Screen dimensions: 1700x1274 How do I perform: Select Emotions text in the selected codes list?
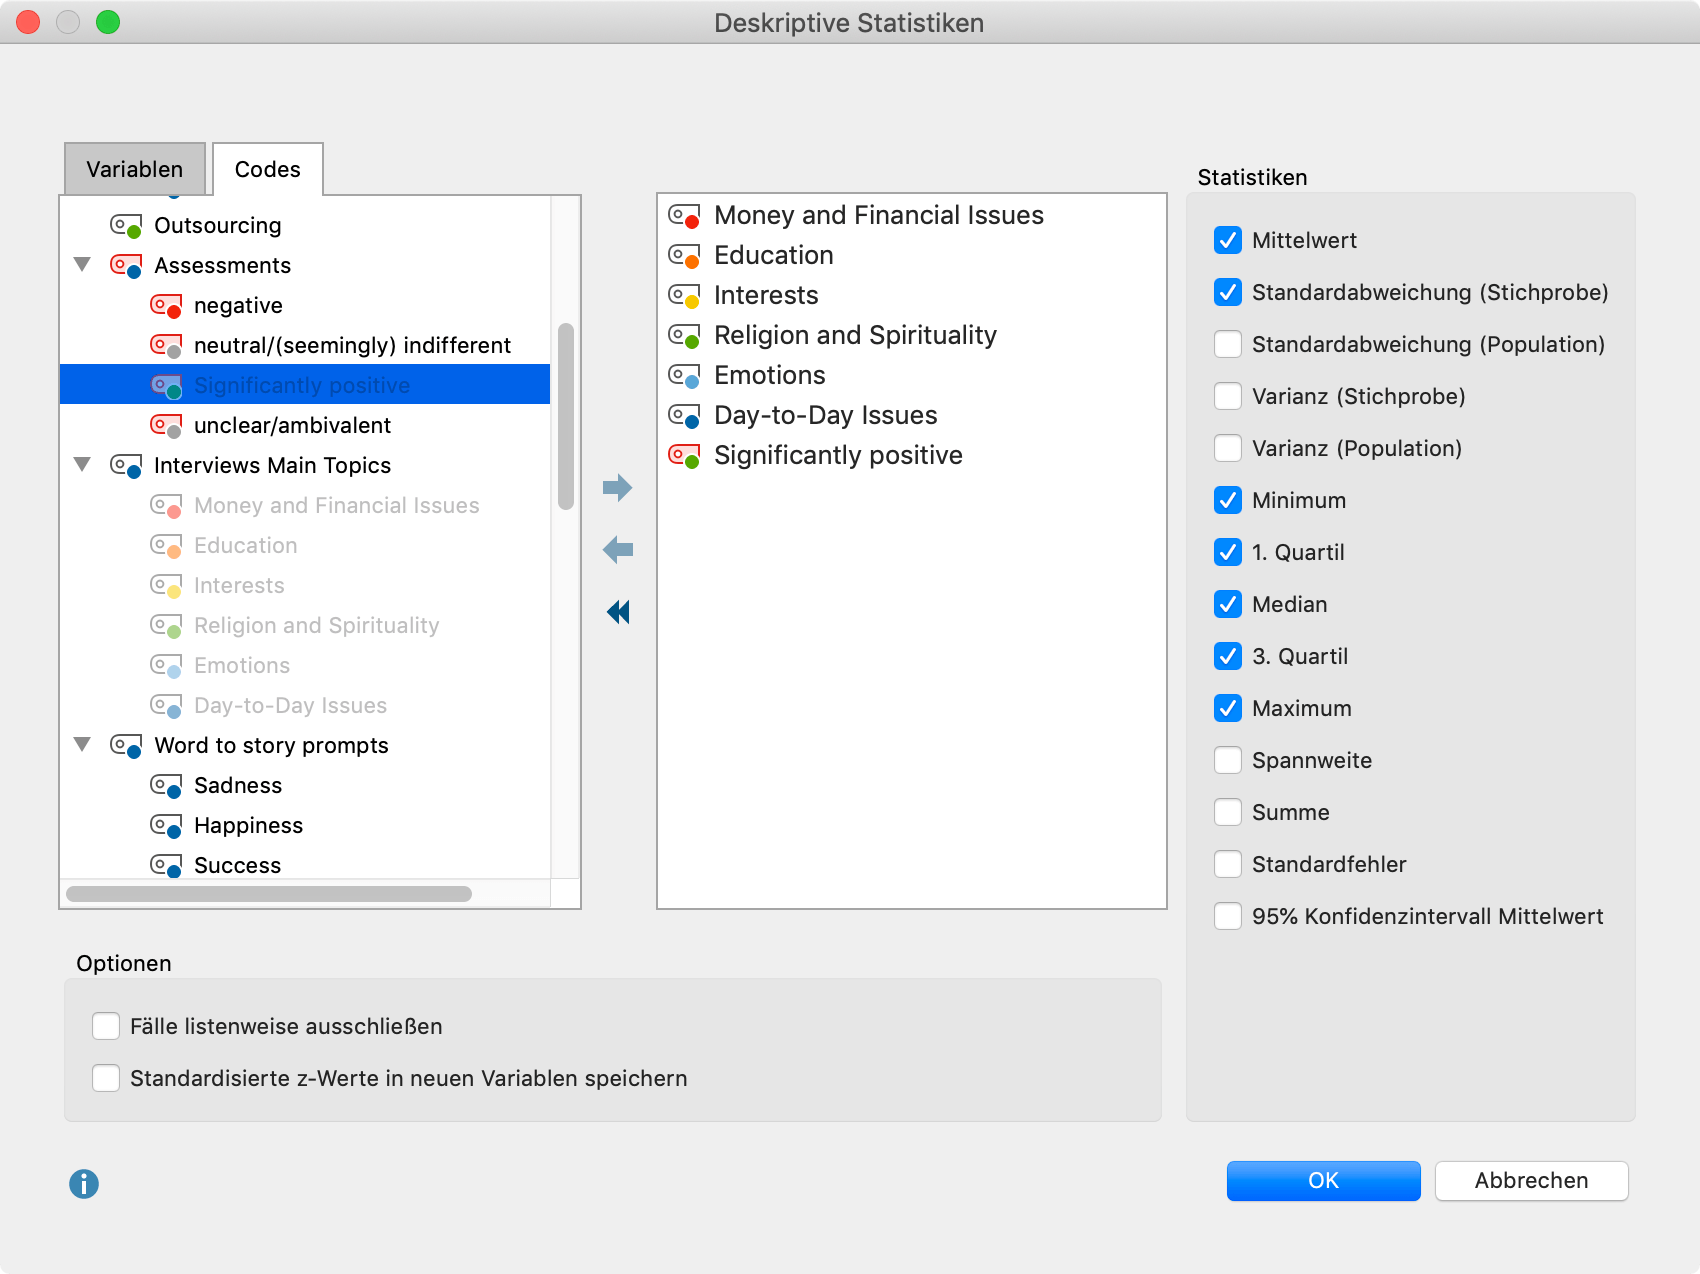(x=770, y=375)
